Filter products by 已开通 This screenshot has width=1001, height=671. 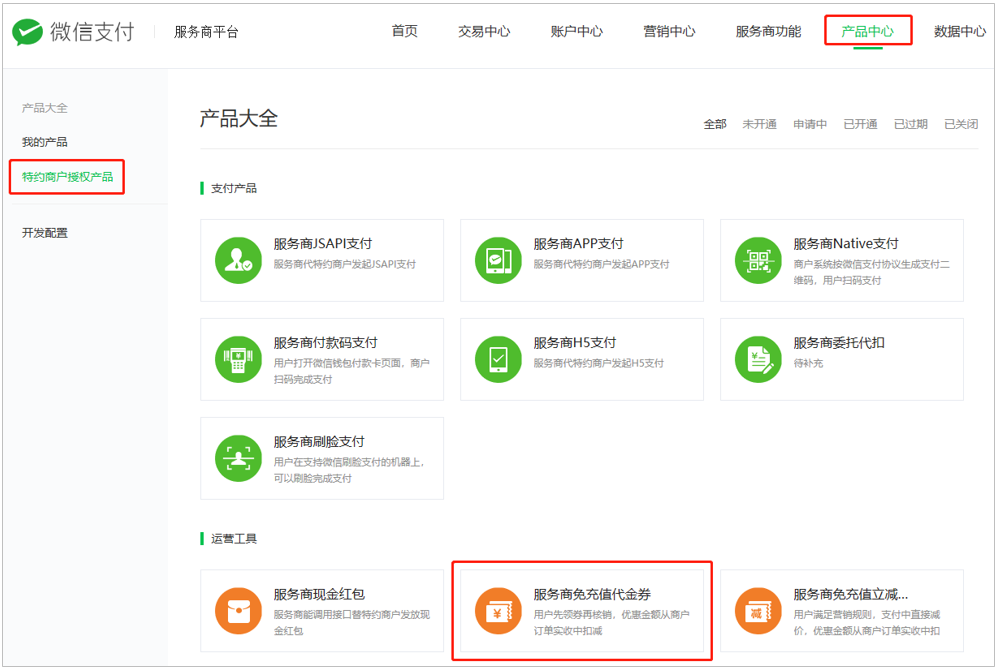pos(861,124)
